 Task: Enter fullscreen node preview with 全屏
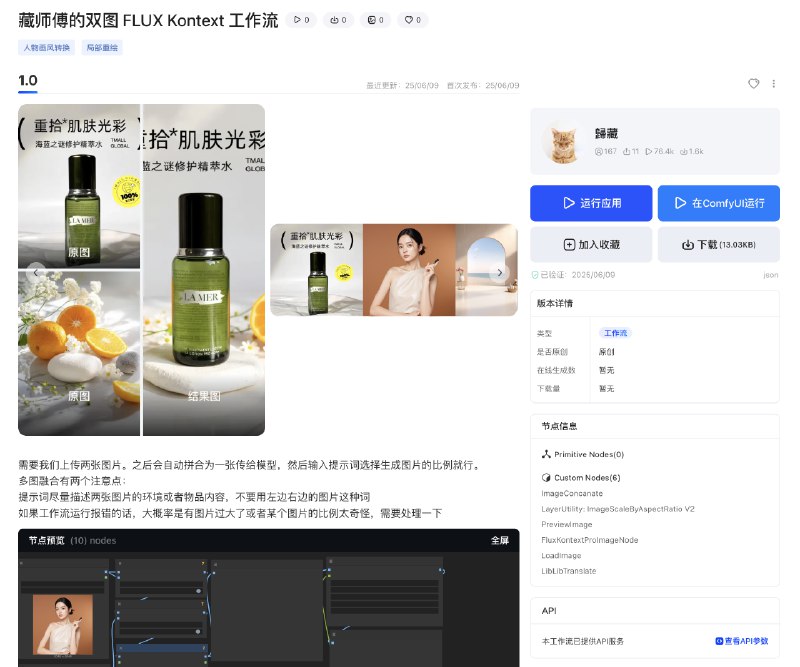pyautogui.click(x=500, y=540)
